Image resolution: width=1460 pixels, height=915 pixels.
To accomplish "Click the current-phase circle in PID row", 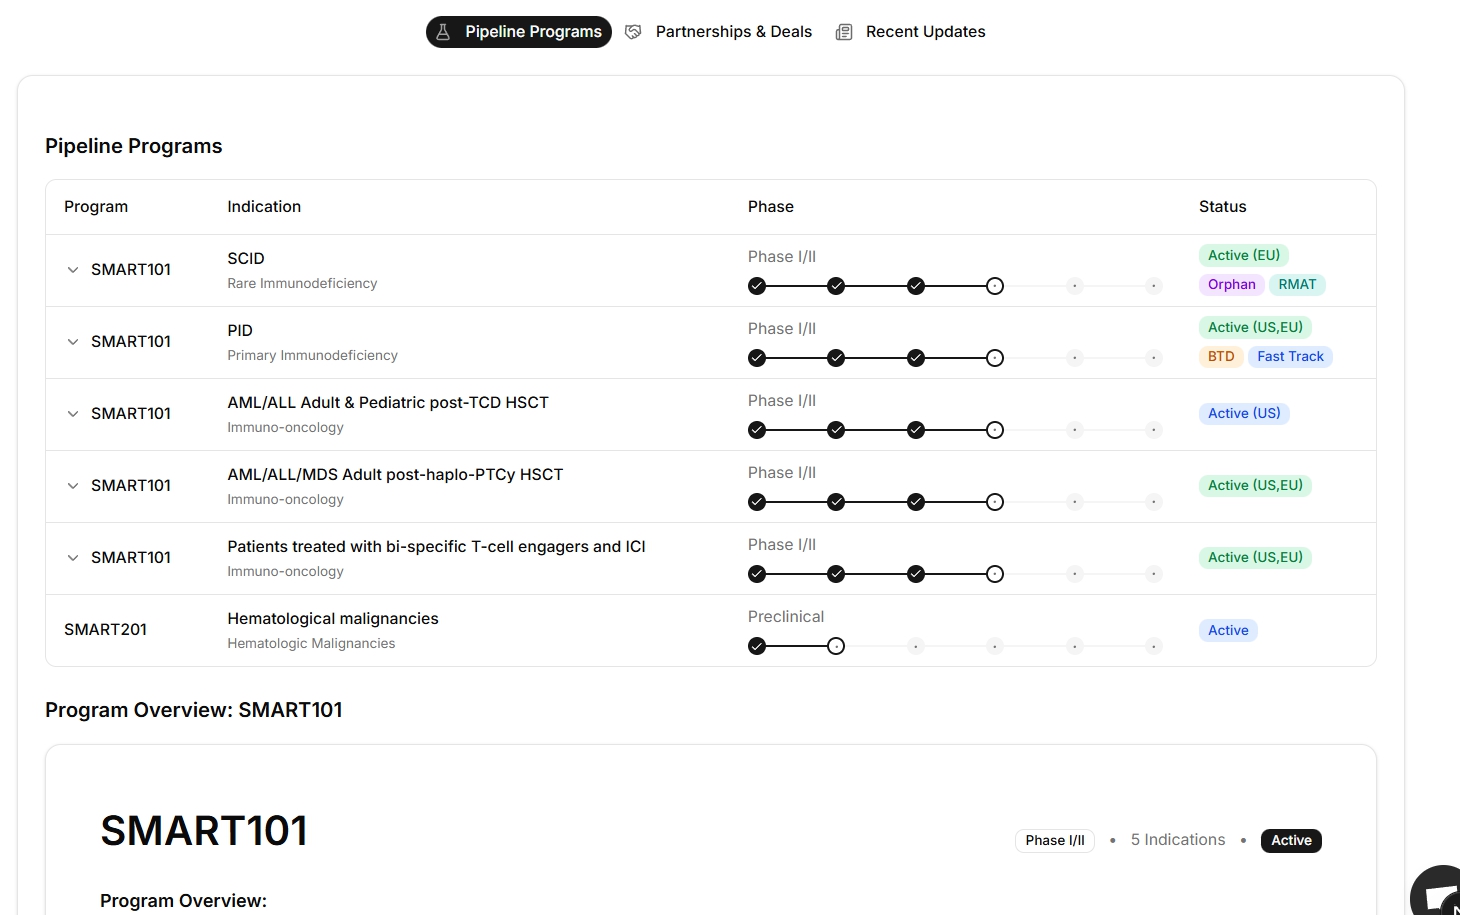I will 995,358.
